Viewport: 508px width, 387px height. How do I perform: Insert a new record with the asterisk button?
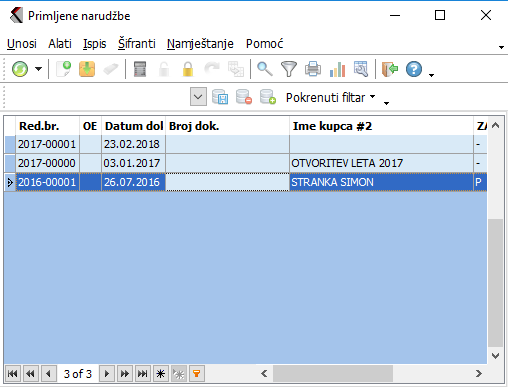161,374
